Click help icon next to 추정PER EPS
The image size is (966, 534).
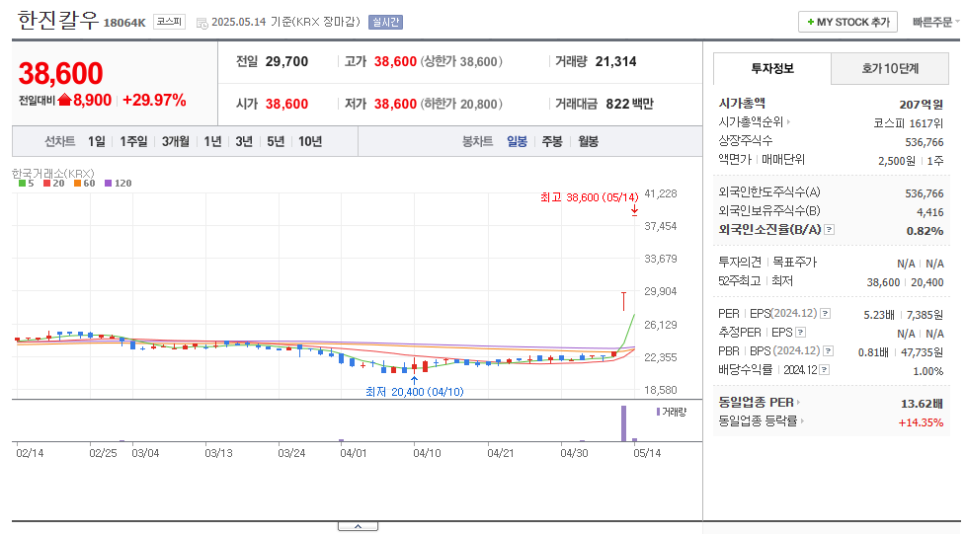tap(800, 333)
